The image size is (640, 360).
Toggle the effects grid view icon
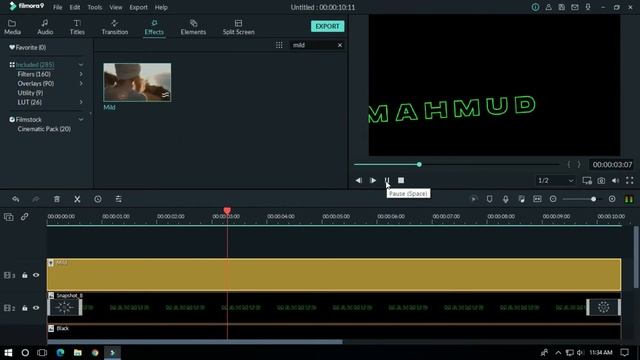pyautogui.click(x=279, y=45)
